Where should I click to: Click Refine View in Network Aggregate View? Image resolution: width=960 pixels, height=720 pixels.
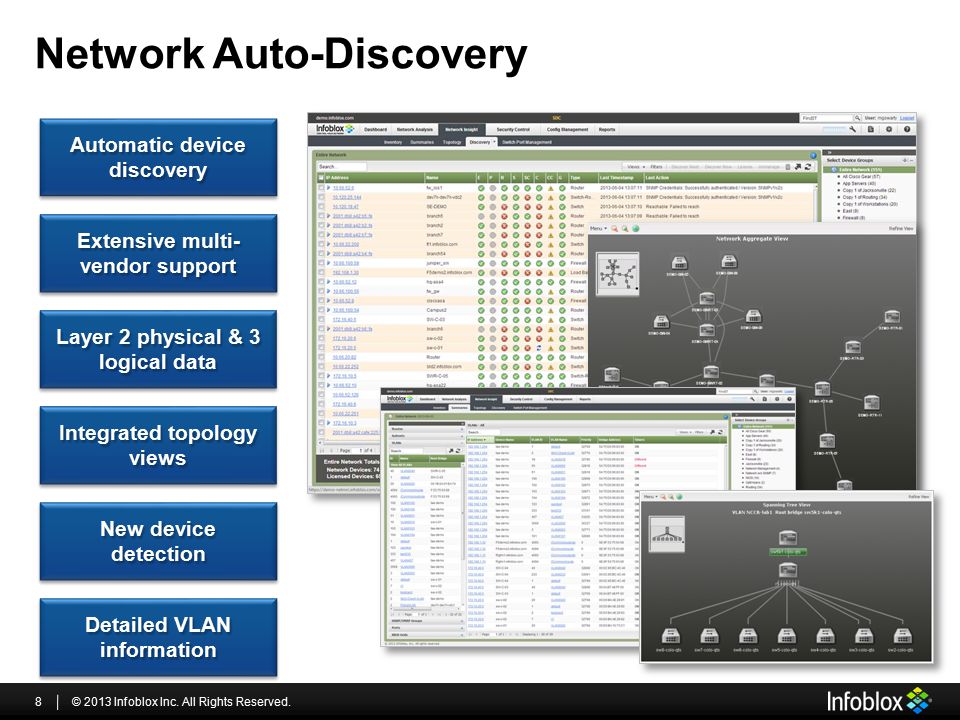(901, 228)
